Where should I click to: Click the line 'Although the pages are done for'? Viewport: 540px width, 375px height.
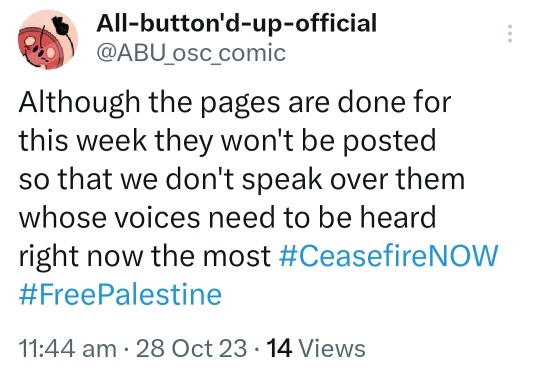235,103
